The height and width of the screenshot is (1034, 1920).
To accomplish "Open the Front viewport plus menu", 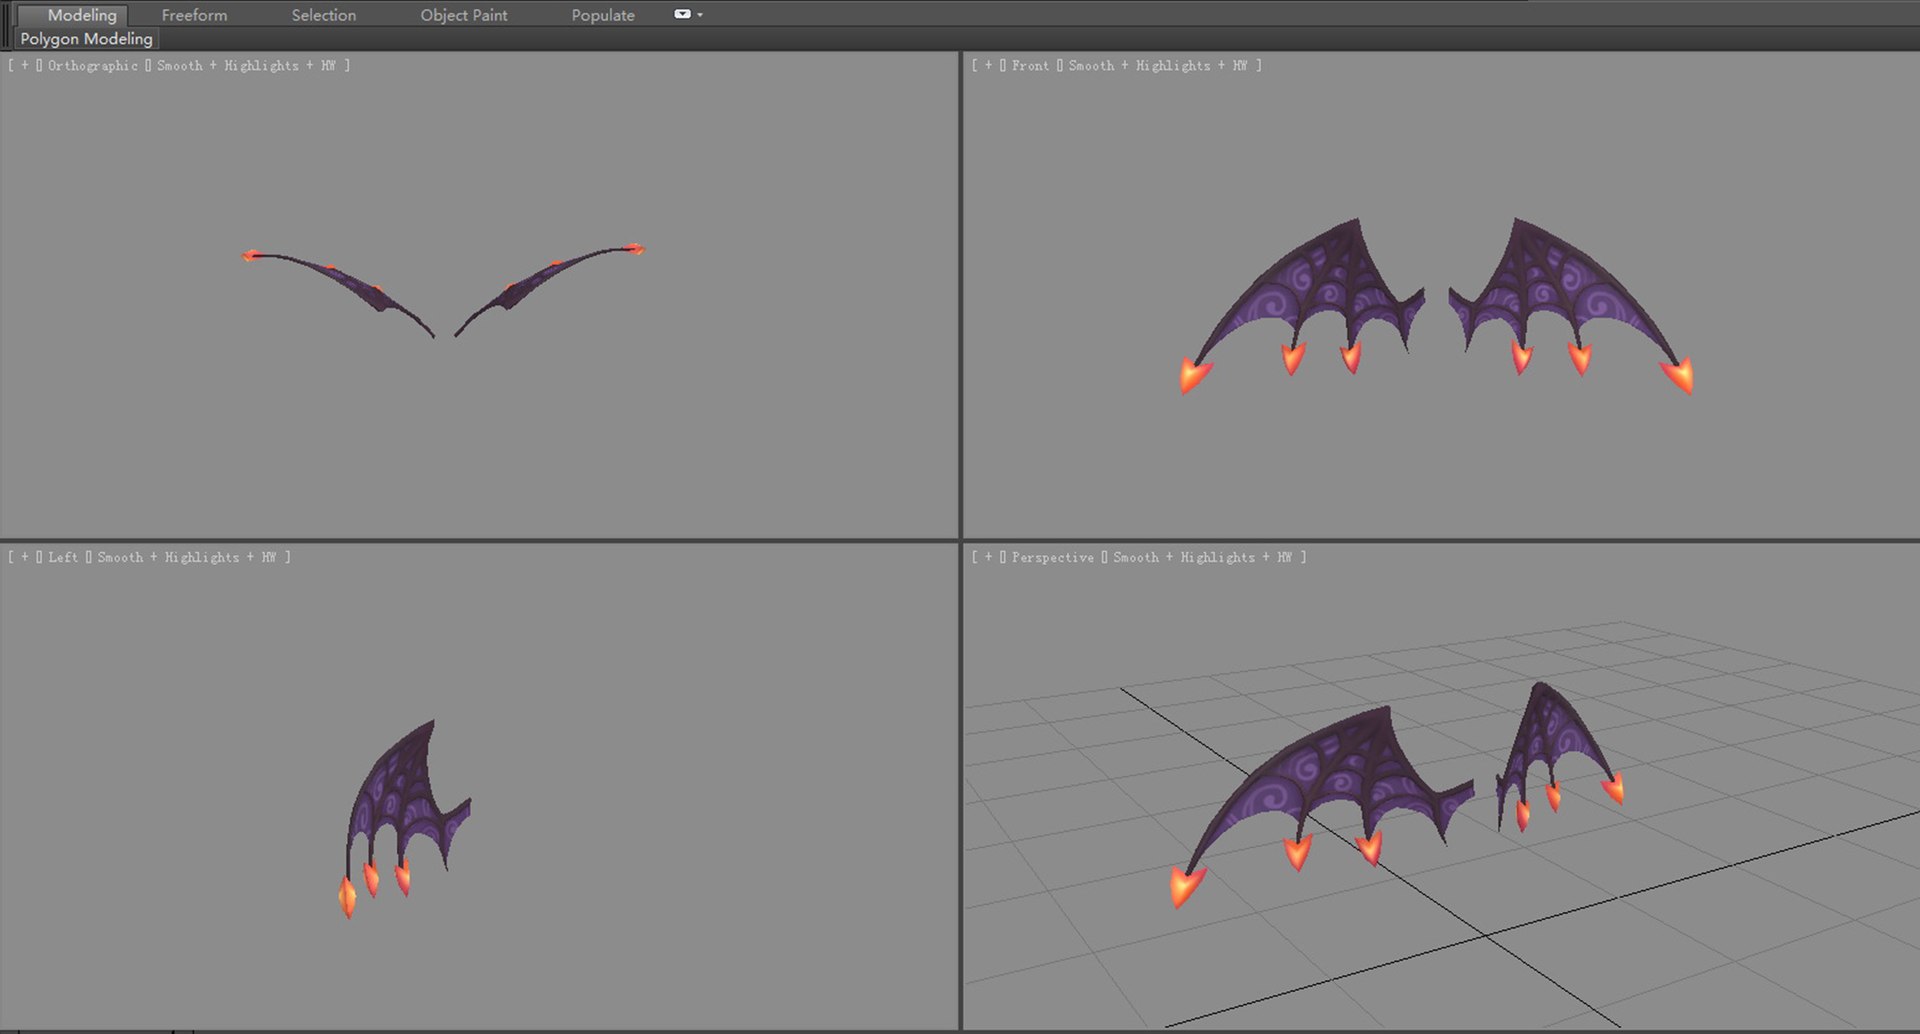I will tap(989, 65).
